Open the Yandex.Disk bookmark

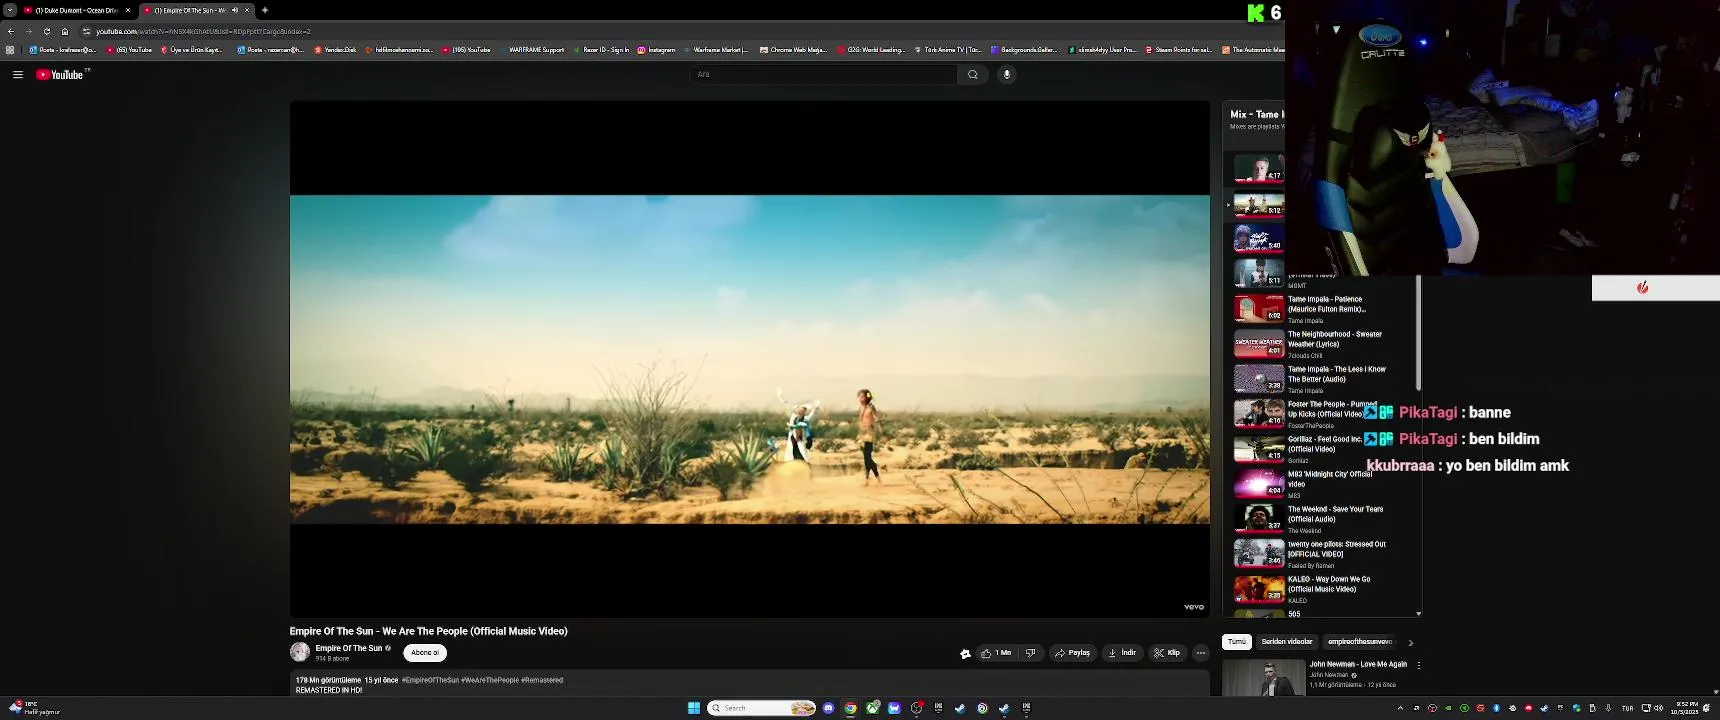pyautogui.click(x=335, y=49)
